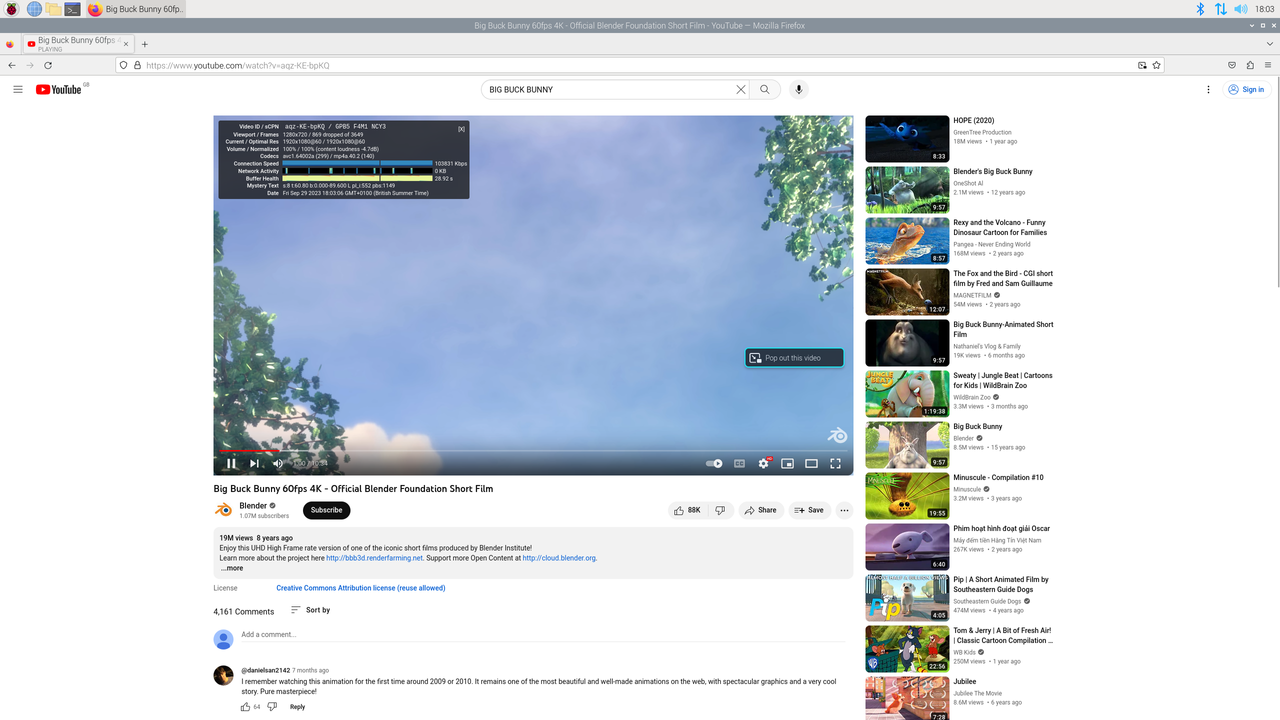The height and width of the screenshot is (720, 1280).
Task: Open file manager from taskbar
Action: point(53,9)
